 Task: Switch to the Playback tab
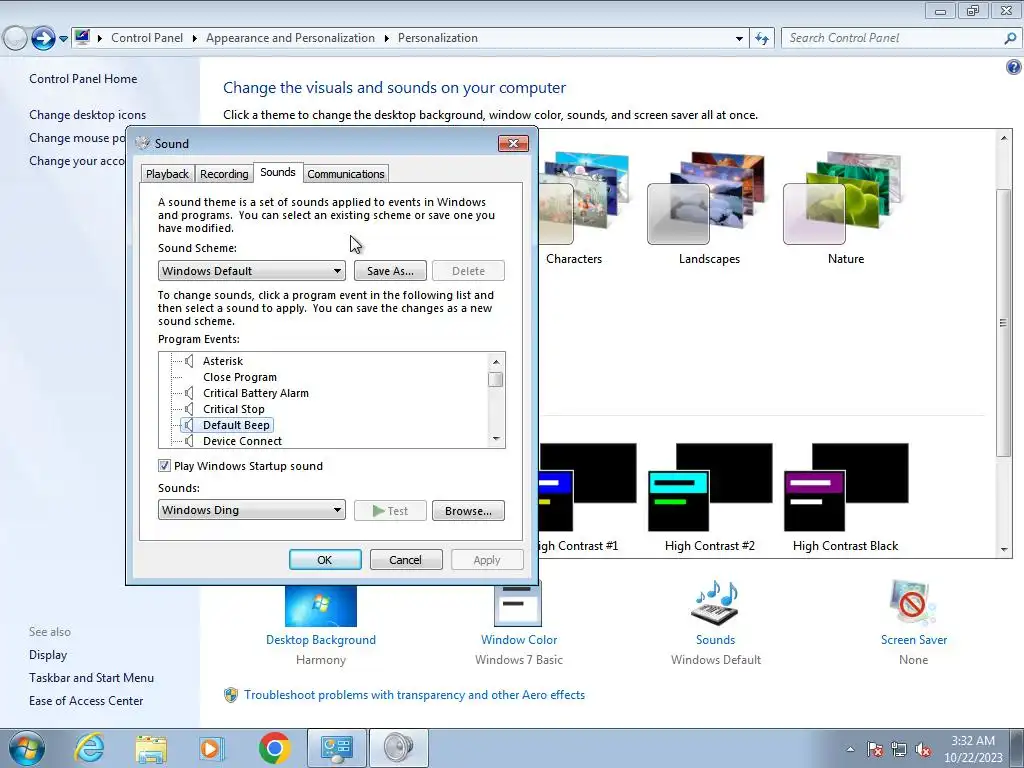[167, 174]
